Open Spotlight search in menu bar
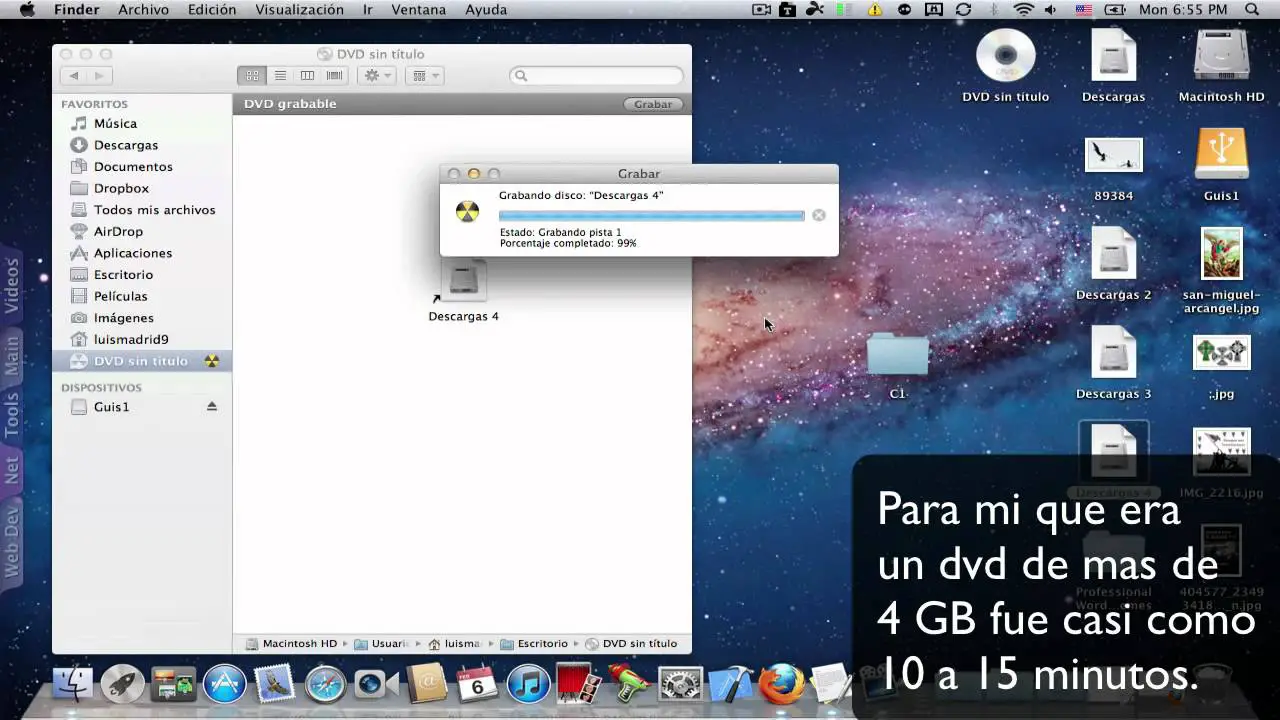 [1252, 10]
